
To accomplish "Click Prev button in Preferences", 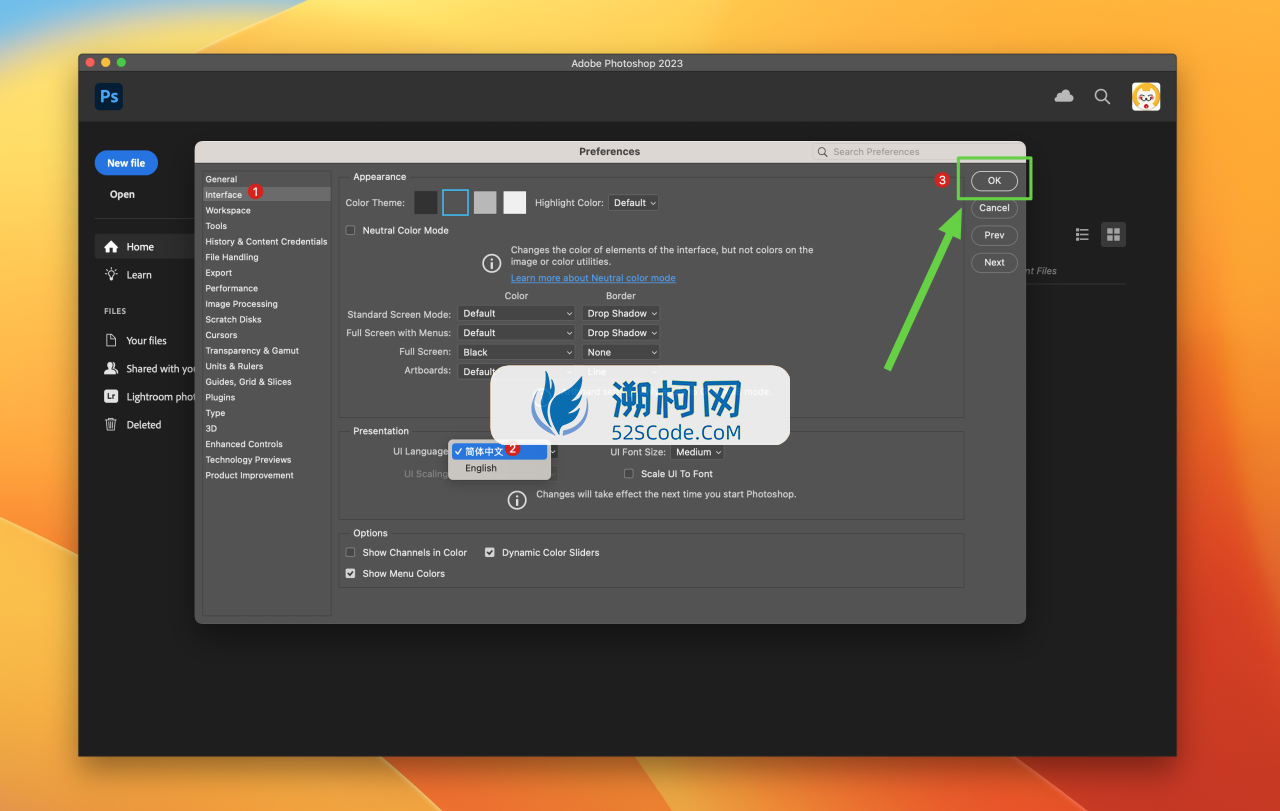I will tap(994, 235).
